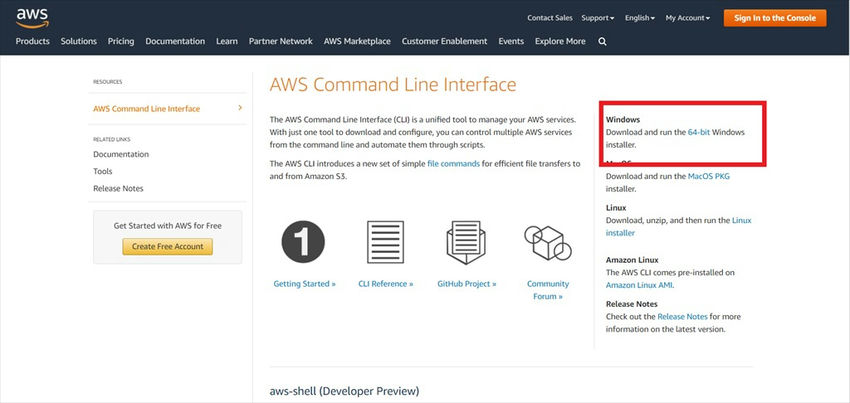This screenshot has height=403, width=850.
Task: Go to the Pricing menu item
Action: pyautogui.click(x=121, y=41)
